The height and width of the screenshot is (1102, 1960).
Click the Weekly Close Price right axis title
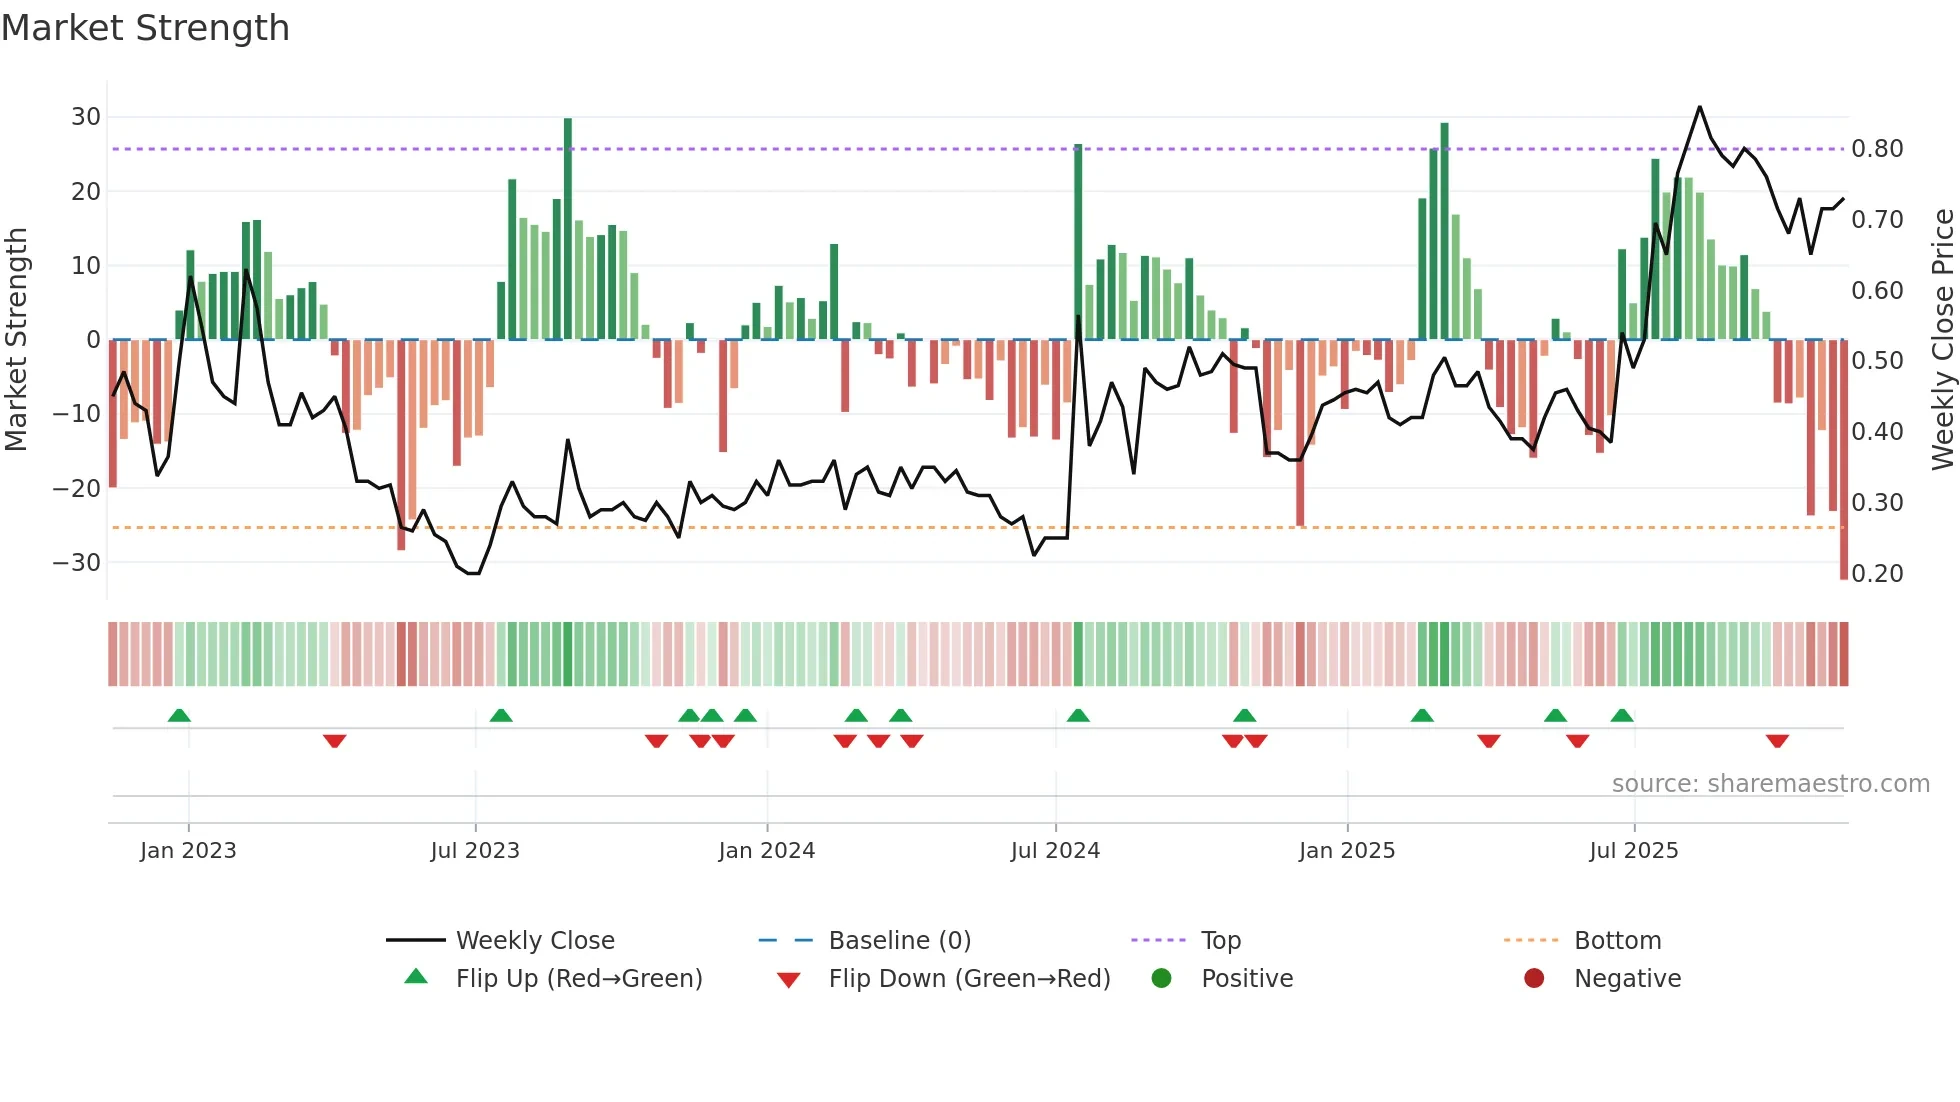click(x=1943, y=340)
